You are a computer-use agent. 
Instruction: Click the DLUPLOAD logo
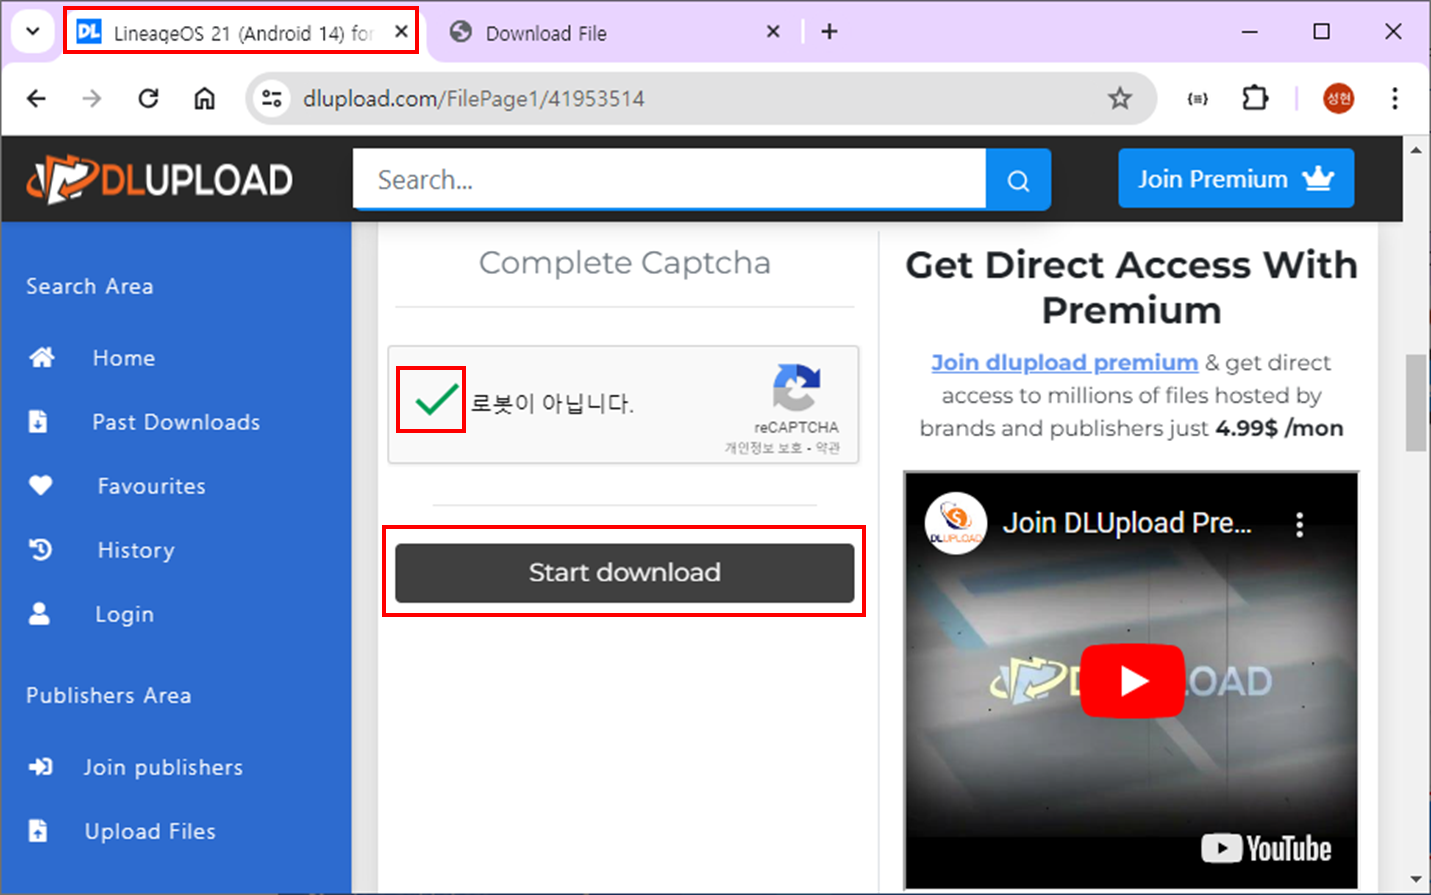159,180
